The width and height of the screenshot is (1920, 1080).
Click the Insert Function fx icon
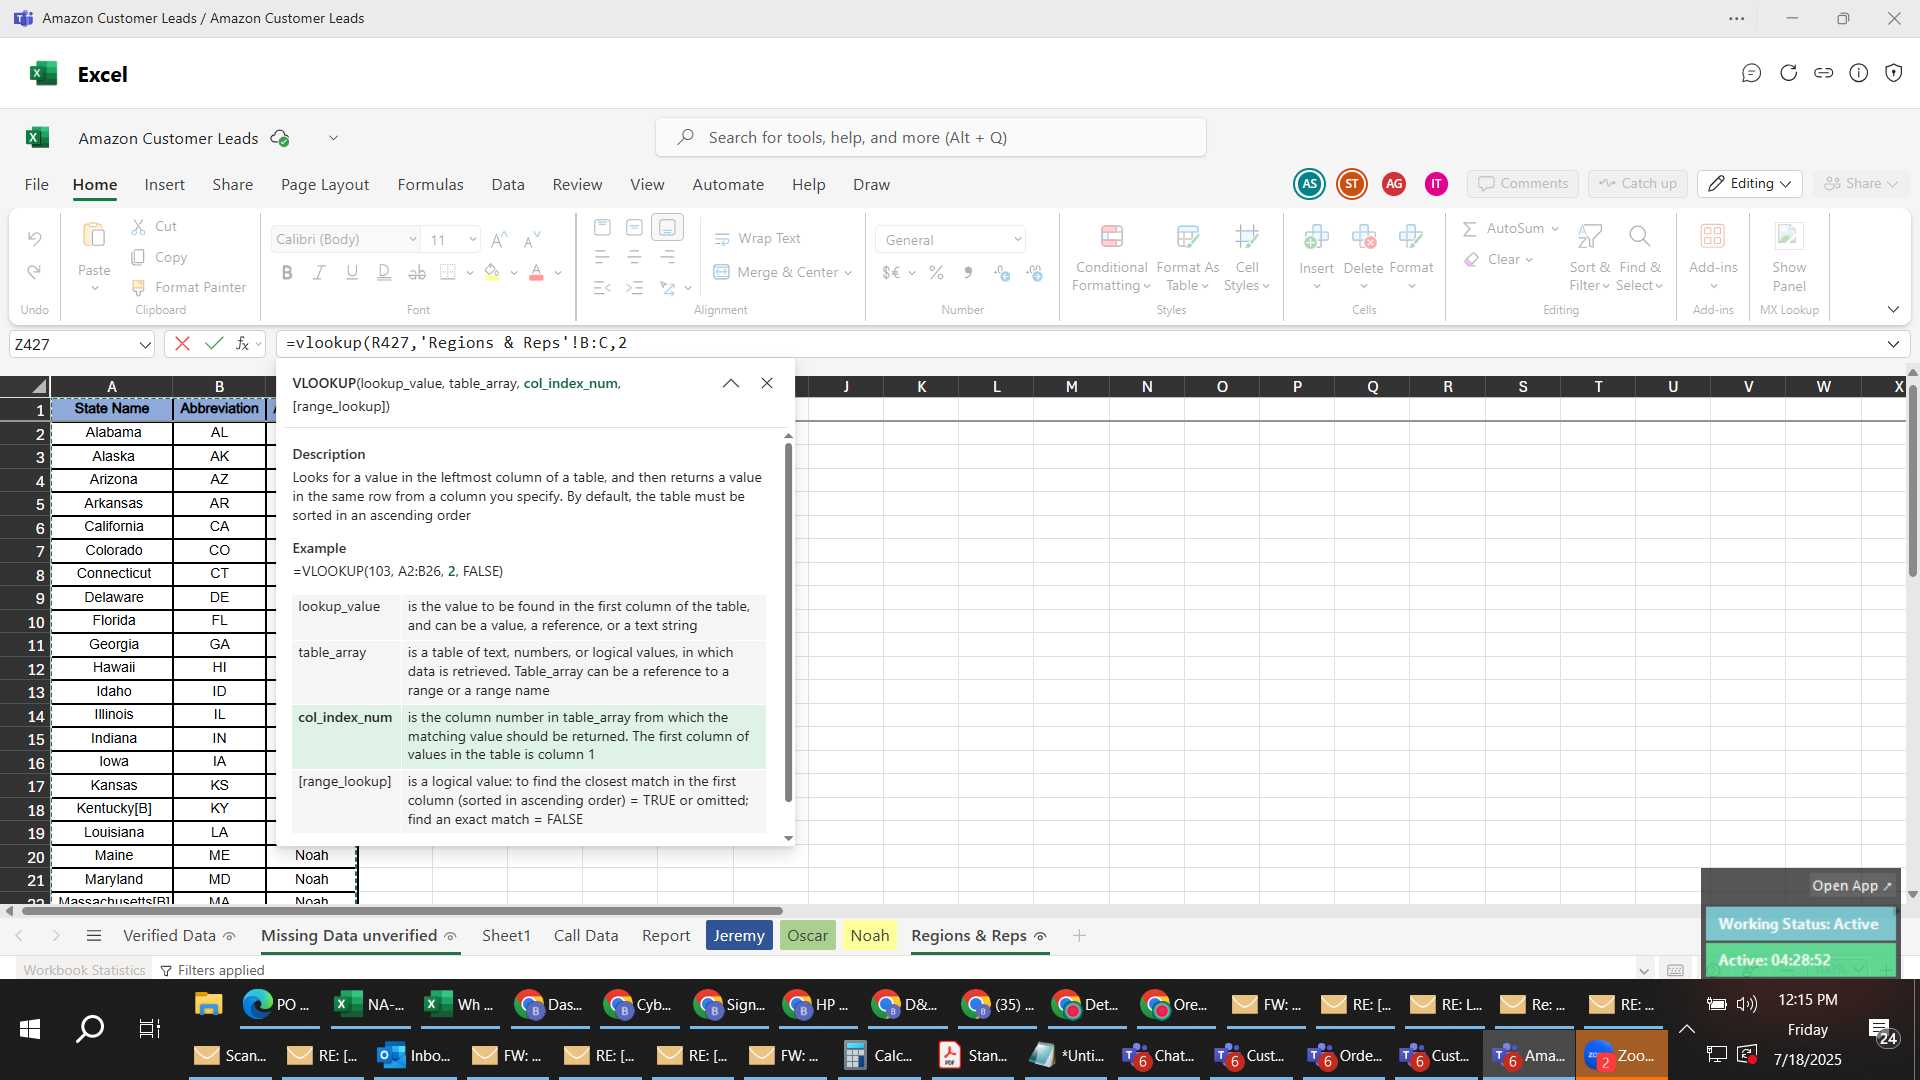pos(242,343)
